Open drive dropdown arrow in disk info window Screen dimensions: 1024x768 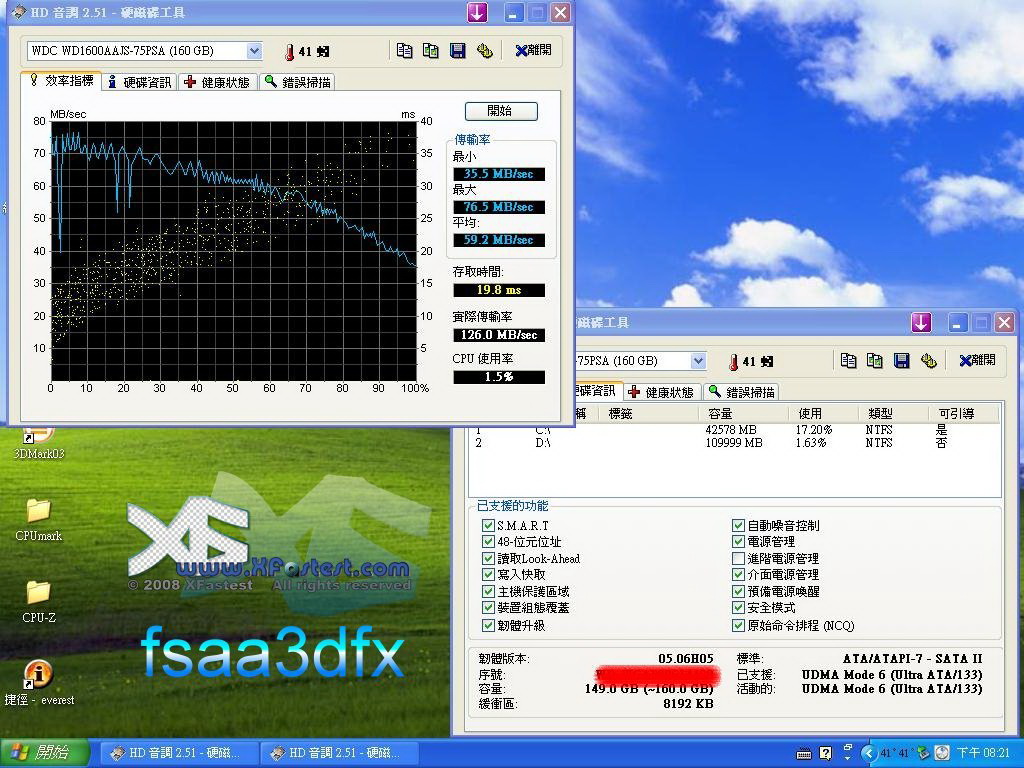point(698,361)
